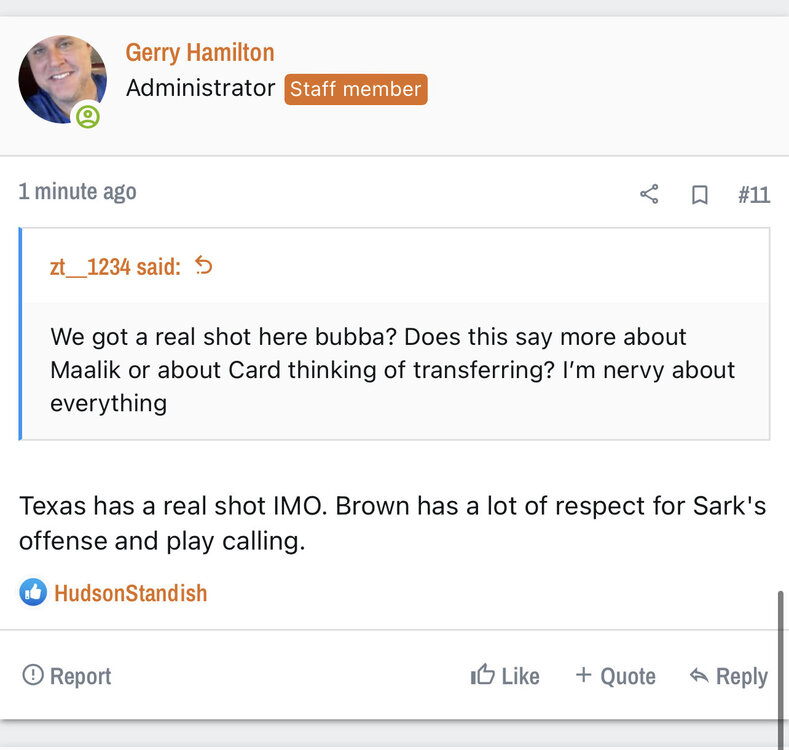Click the share post icon

(649, 194)
